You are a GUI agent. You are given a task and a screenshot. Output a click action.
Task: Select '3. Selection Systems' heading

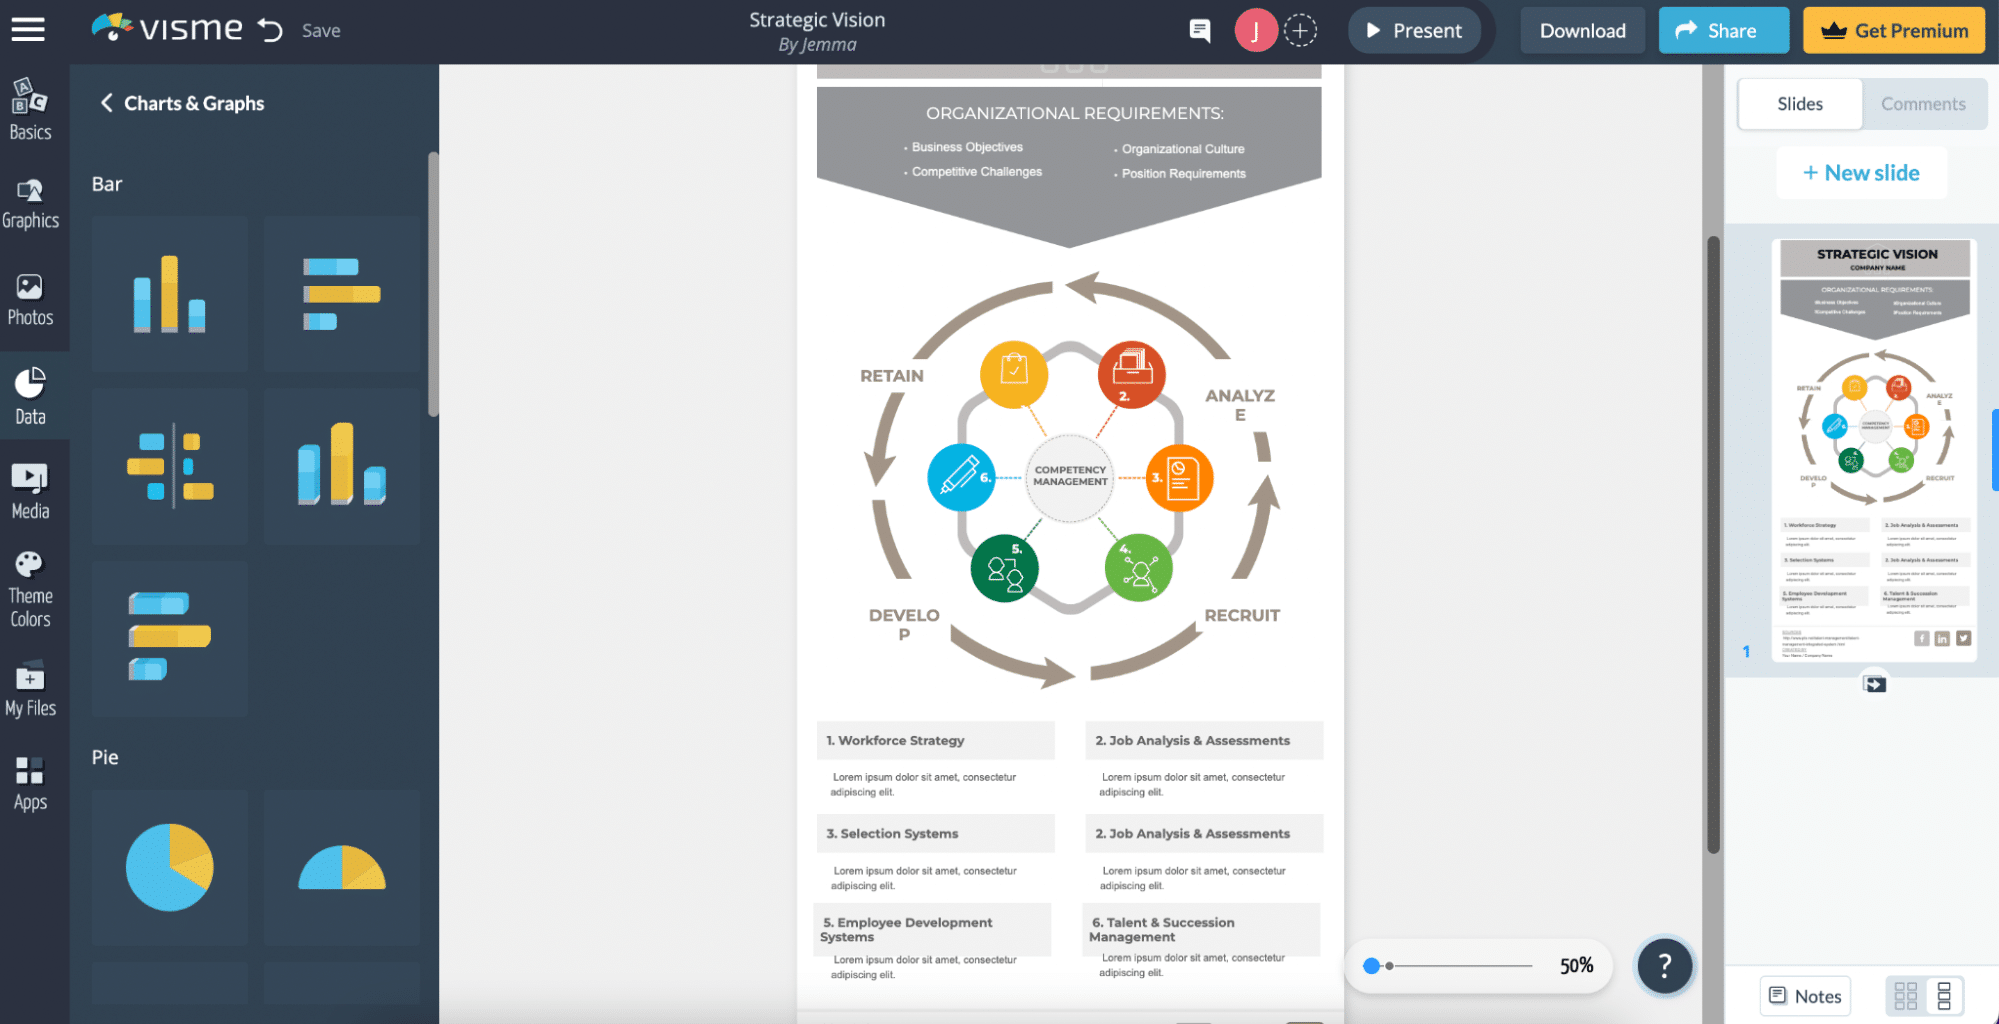pos(892,834)
